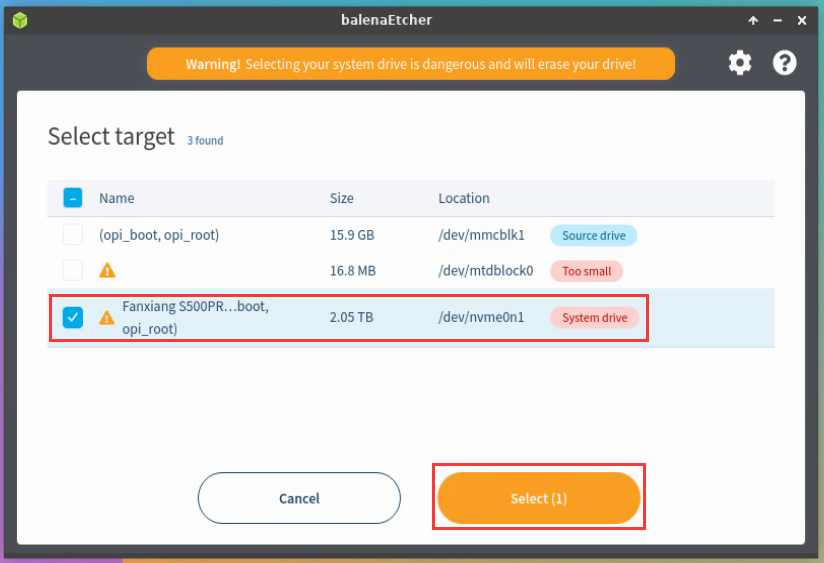Image resolution: width=824 pixels, height=563 pixels.
Task: Click the (opi_boot, opi_root) drive name
Action: [159, 235]
